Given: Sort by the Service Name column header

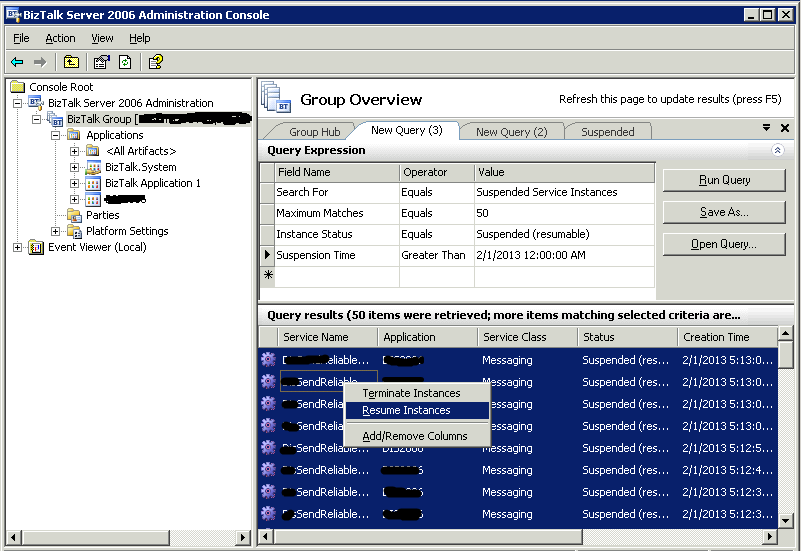Looking at the screenshot, I should click(x=327, y=337).
